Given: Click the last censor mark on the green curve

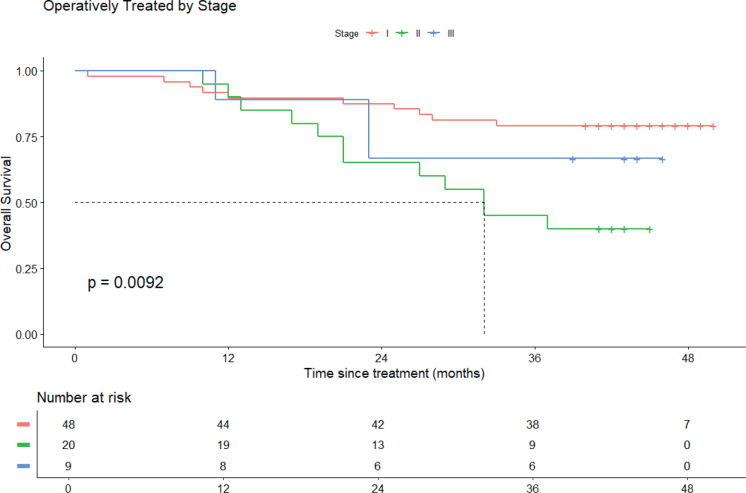Looking at the screenshot, I should click(x=650, y=229).
